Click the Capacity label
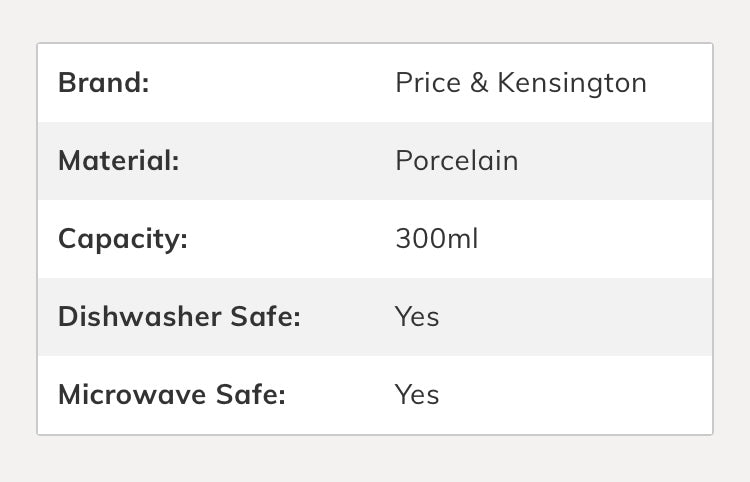750x482 pixels. click(122, 239)
